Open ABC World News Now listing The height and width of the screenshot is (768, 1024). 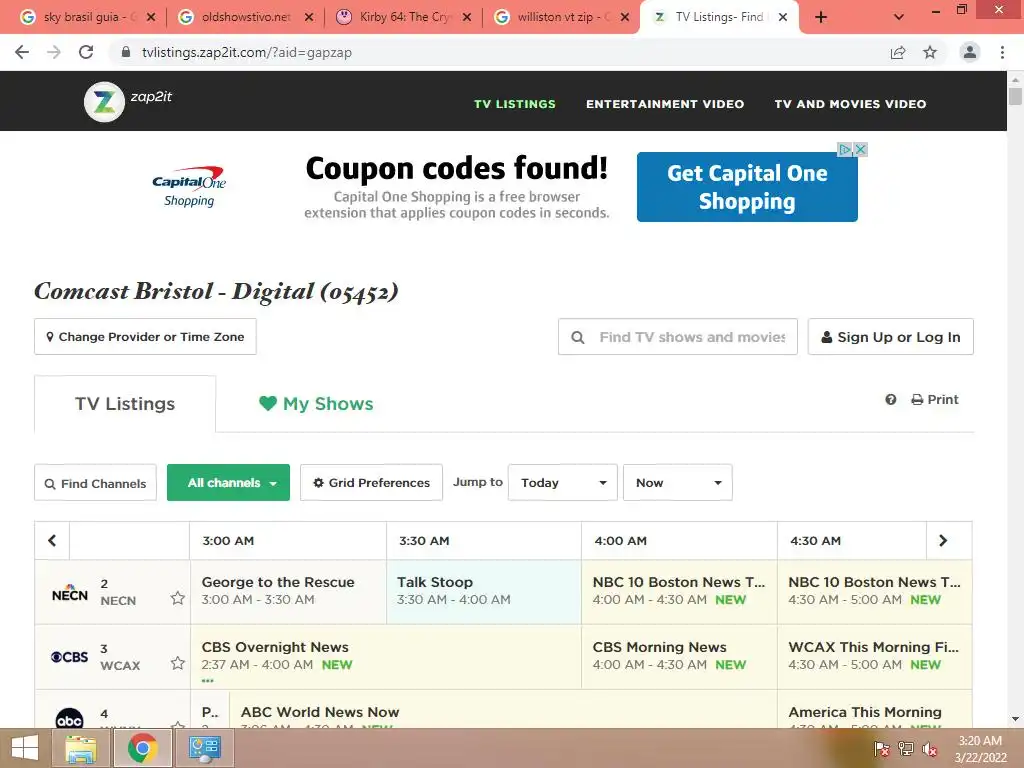pos(503,711)
